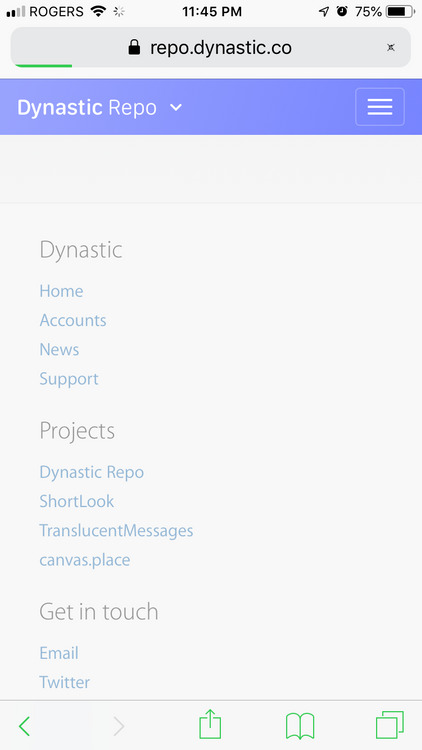The image size is (422, 750).
Task: Open the hamburger navigation menu
Action: pos(380,107)
